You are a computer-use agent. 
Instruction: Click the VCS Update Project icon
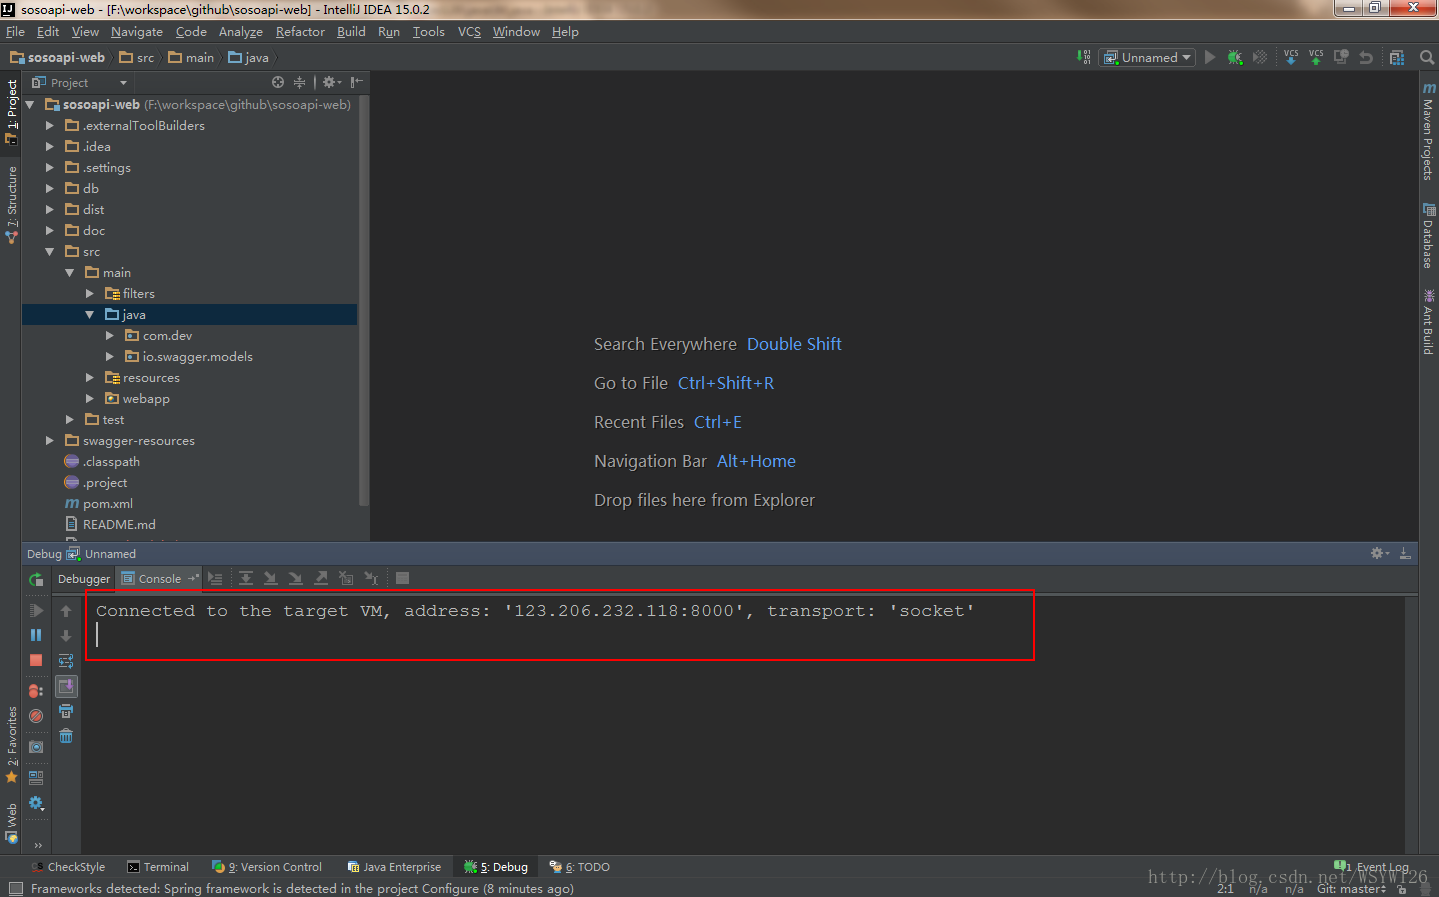1291,57
